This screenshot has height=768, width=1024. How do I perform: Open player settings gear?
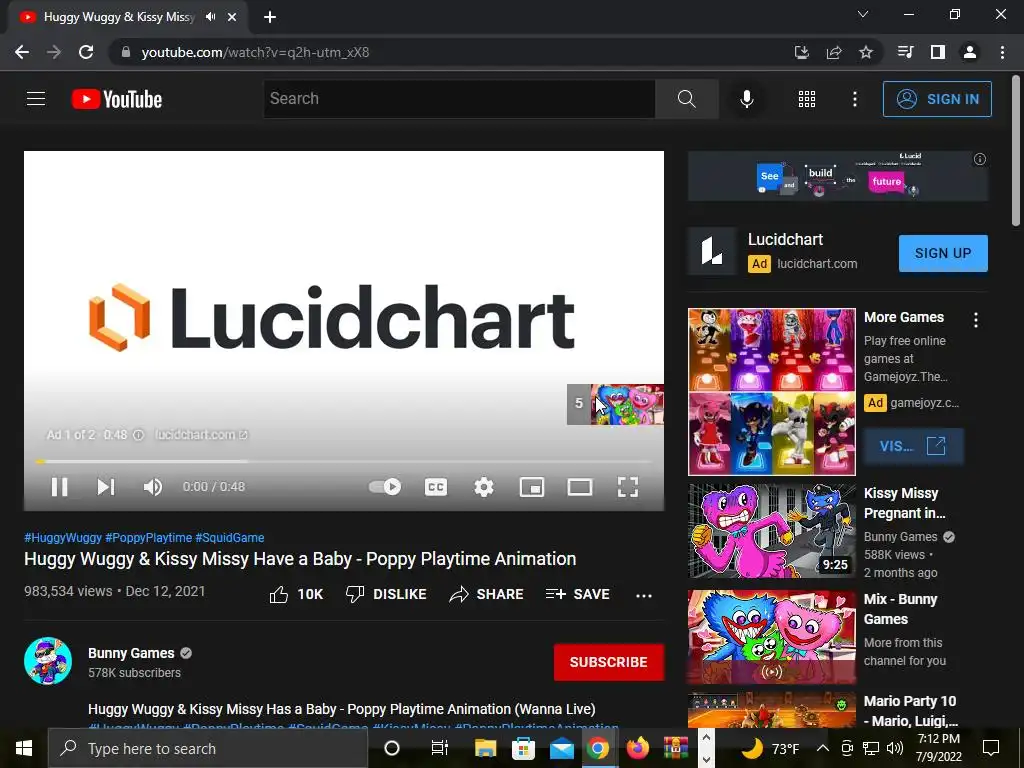tap(484, 487)
